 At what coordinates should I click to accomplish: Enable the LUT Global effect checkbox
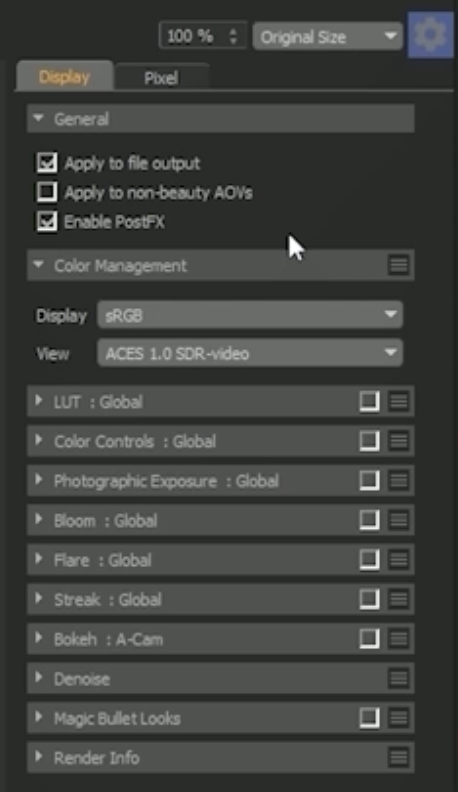click(369, 402)
